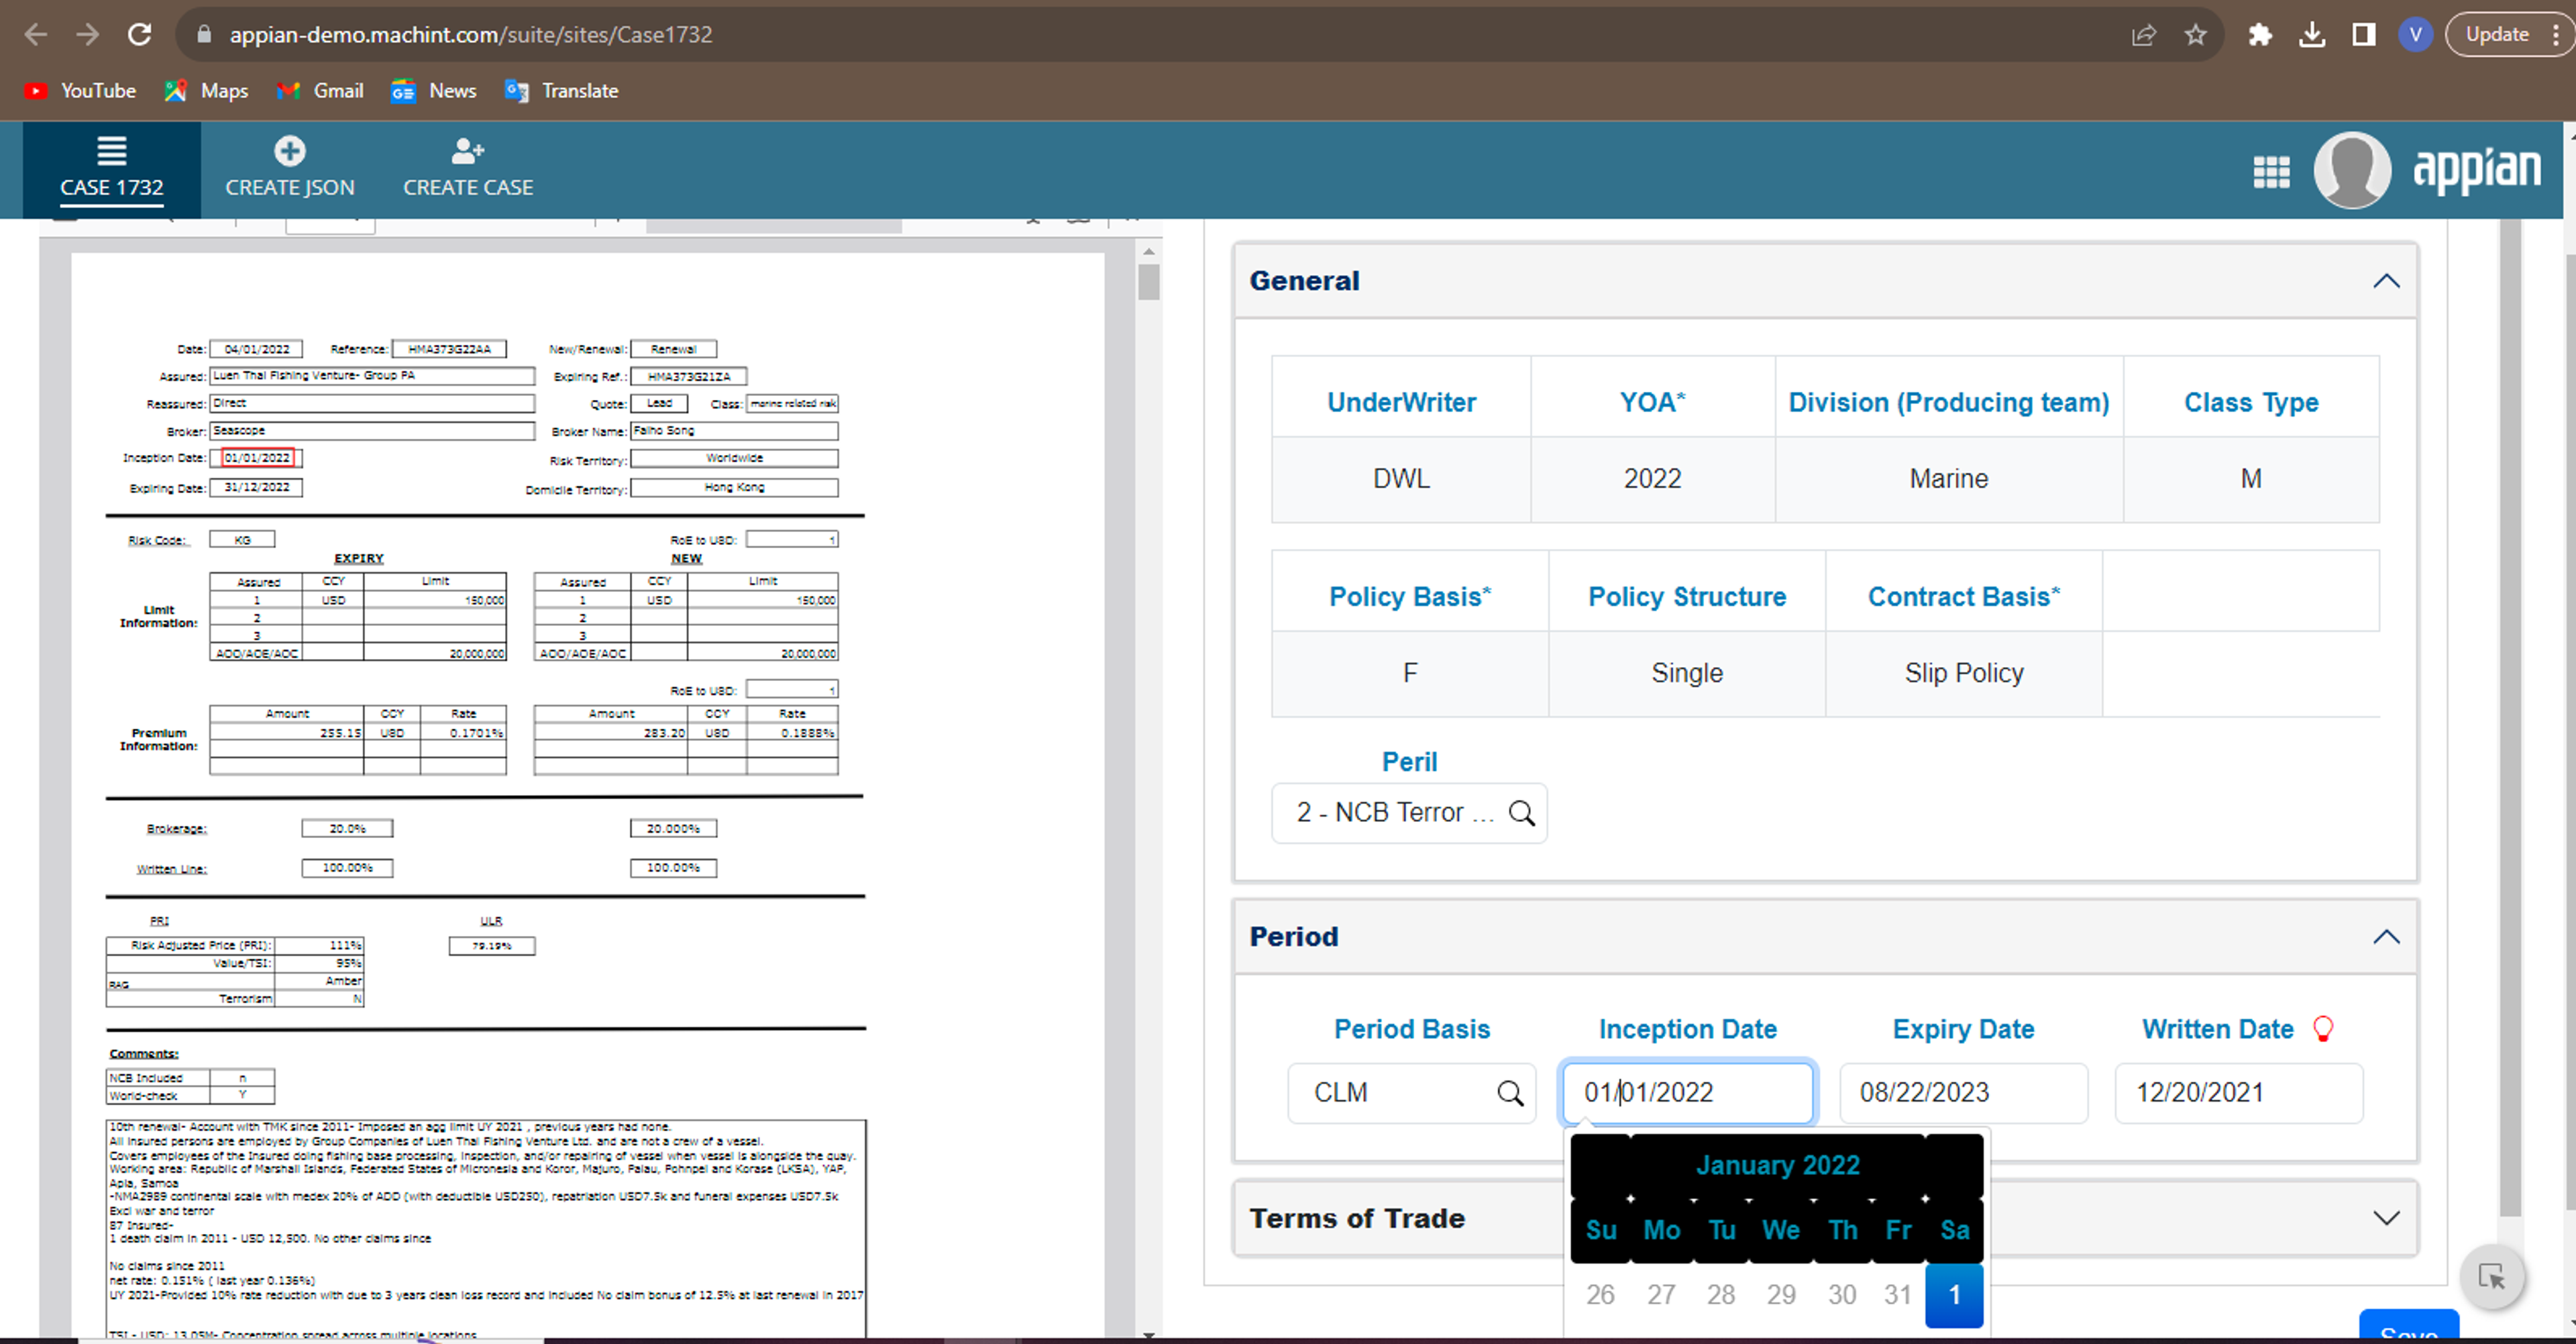Click the red lightbulb beside Written Date

2323,1029
